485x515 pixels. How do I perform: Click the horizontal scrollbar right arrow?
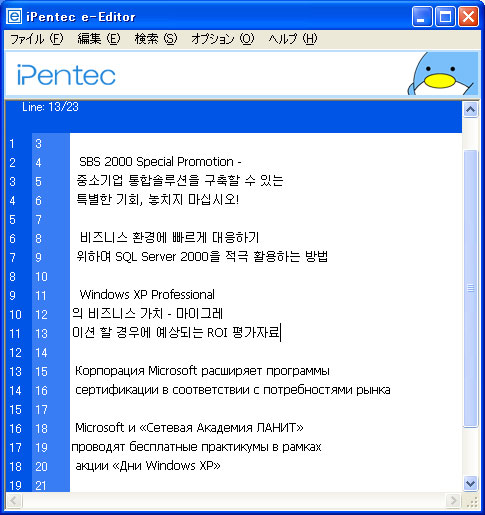[x=454, y=500]
